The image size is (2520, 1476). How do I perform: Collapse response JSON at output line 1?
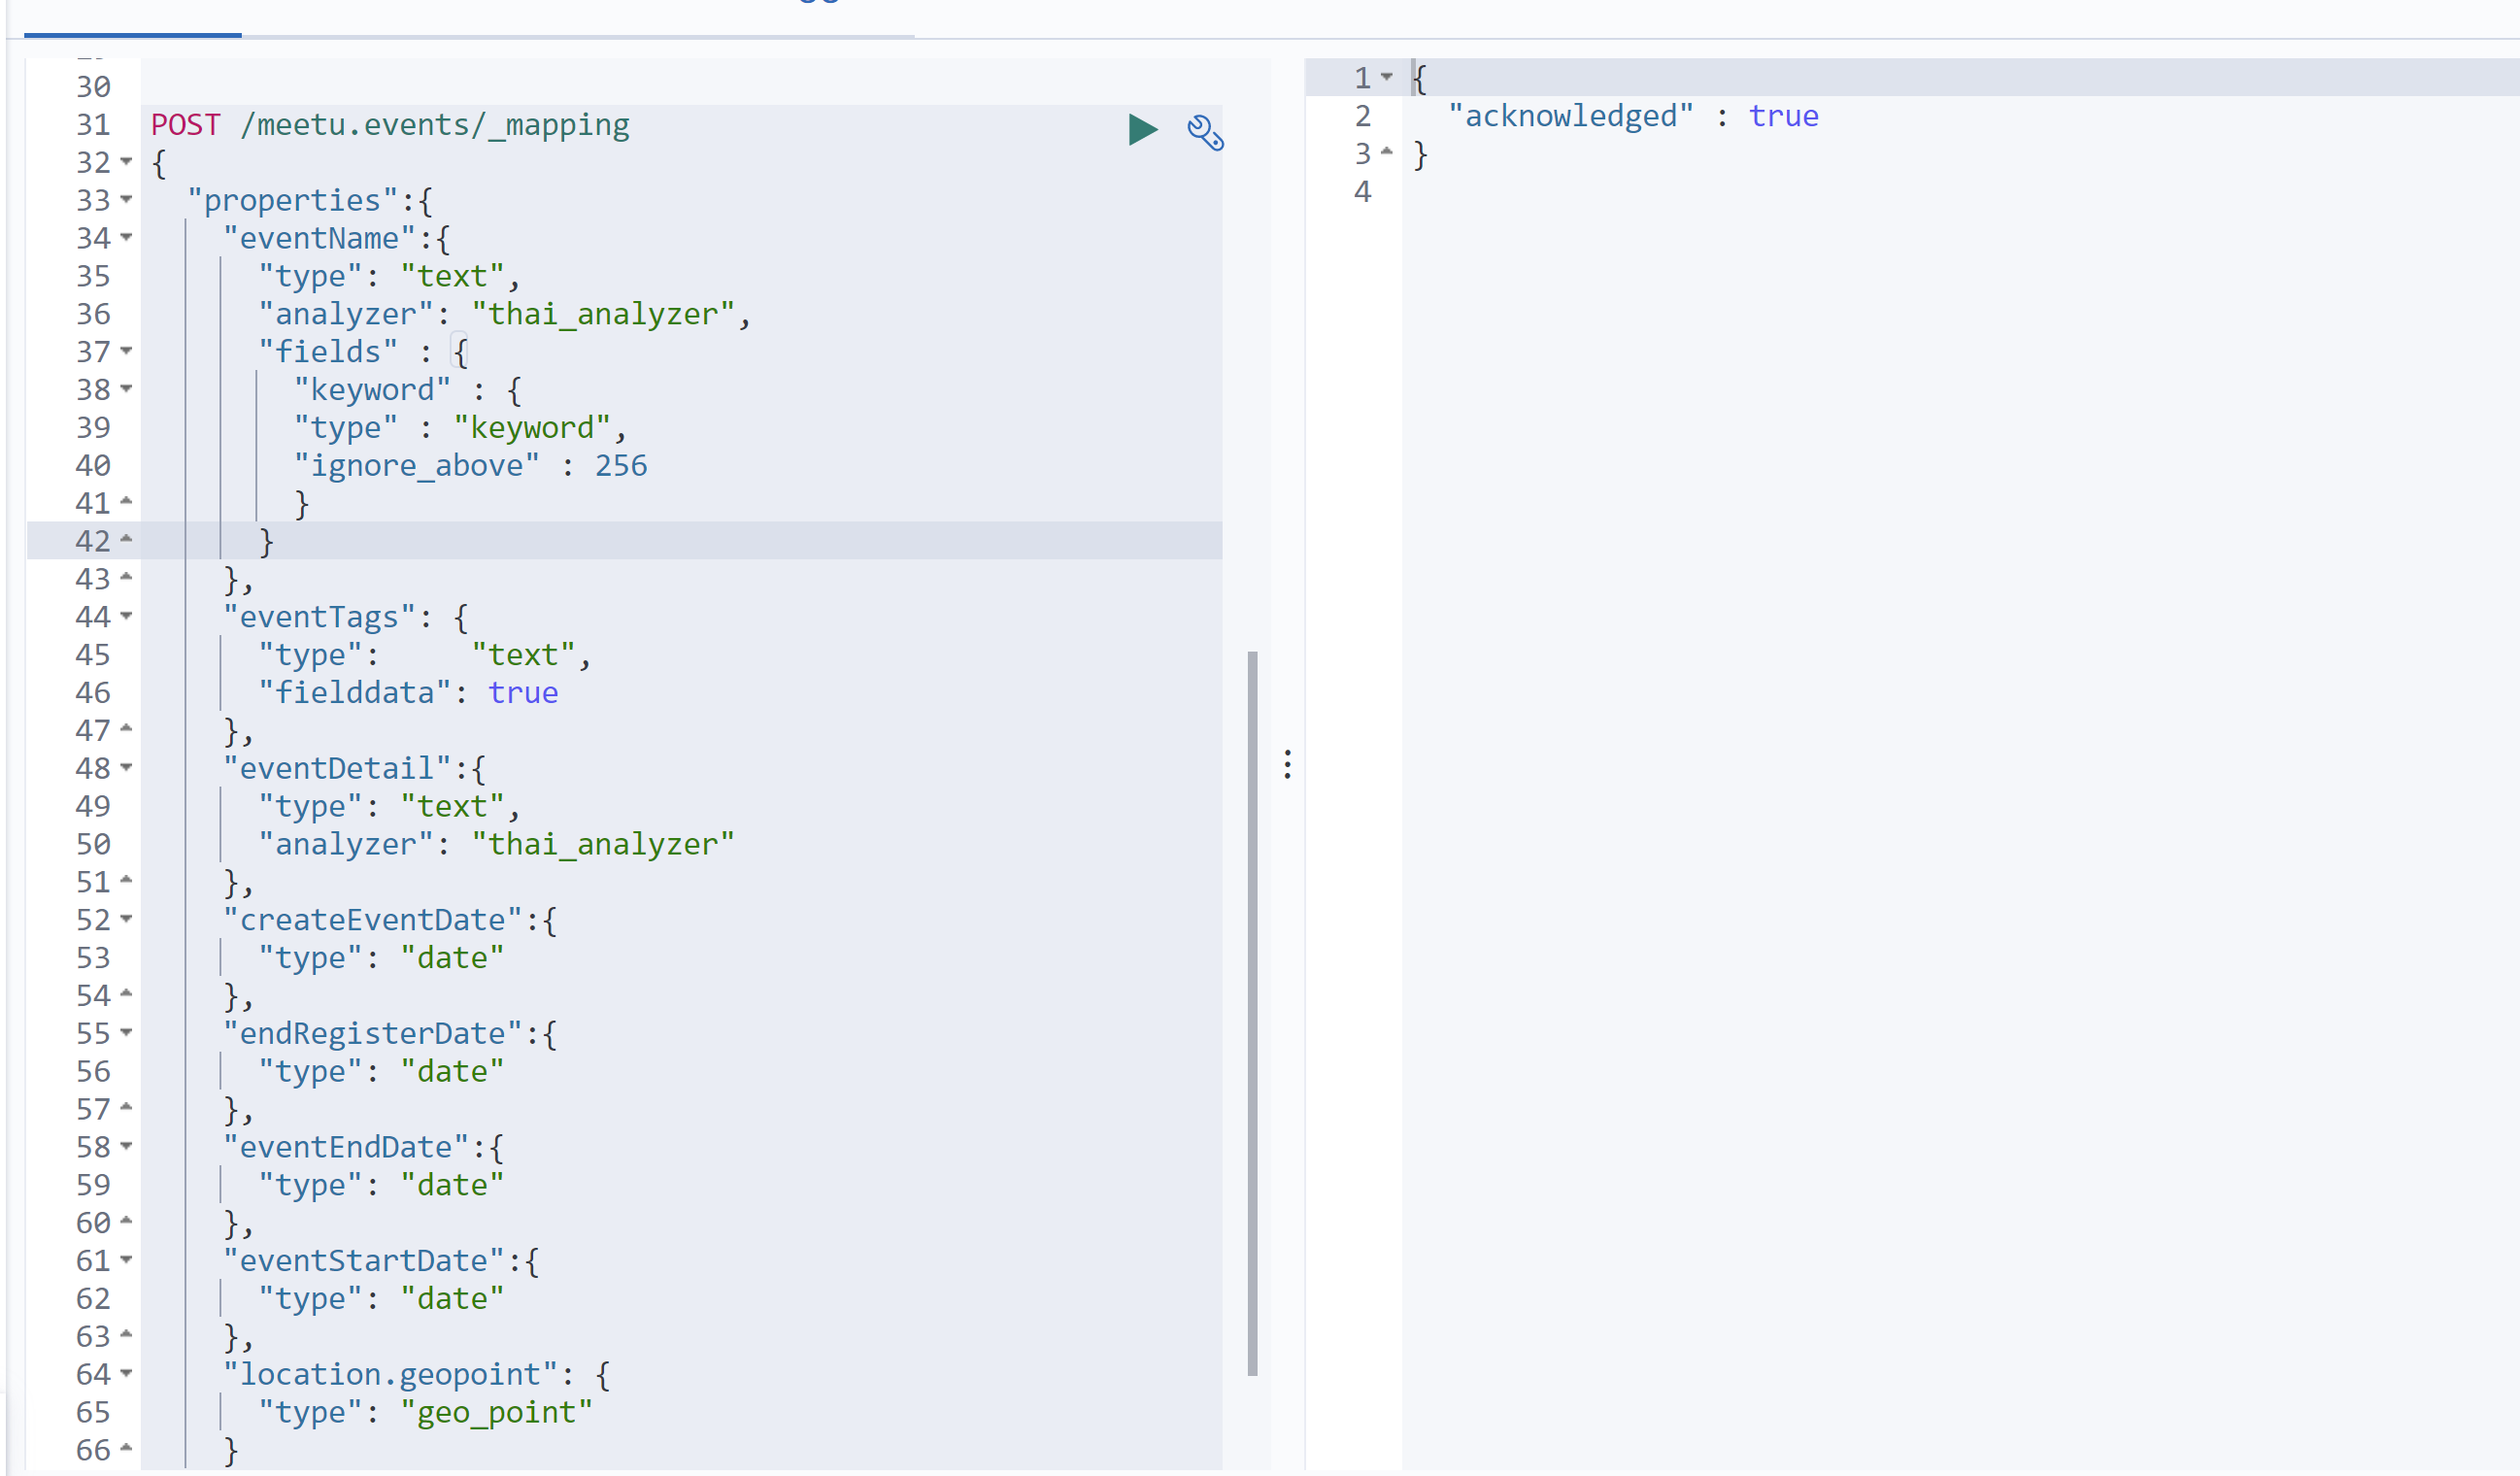tap(1387, 77)
